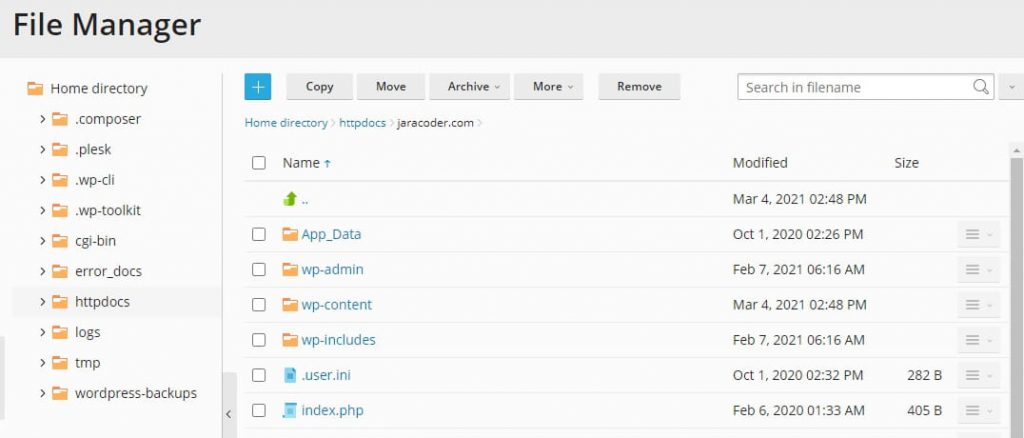
Task: Click the error_docs folder icon in tree
Action: [x=59, y=271]
